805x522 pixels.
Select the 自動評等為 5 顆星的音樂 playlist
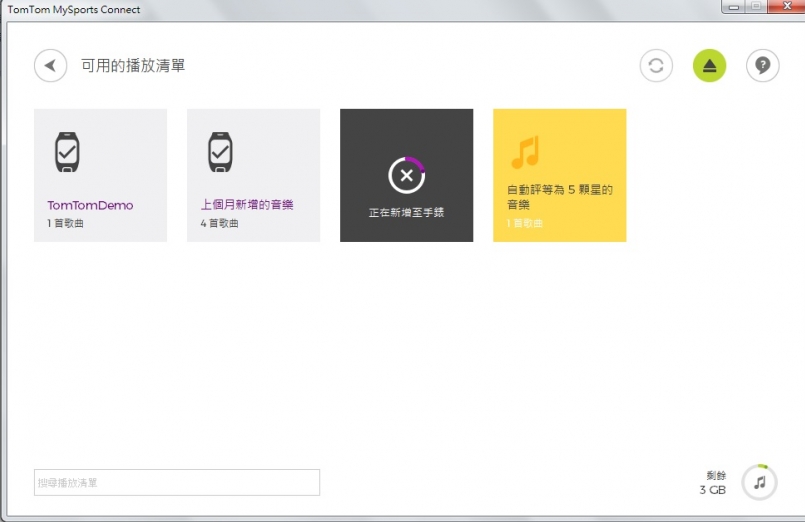[558, 195]
